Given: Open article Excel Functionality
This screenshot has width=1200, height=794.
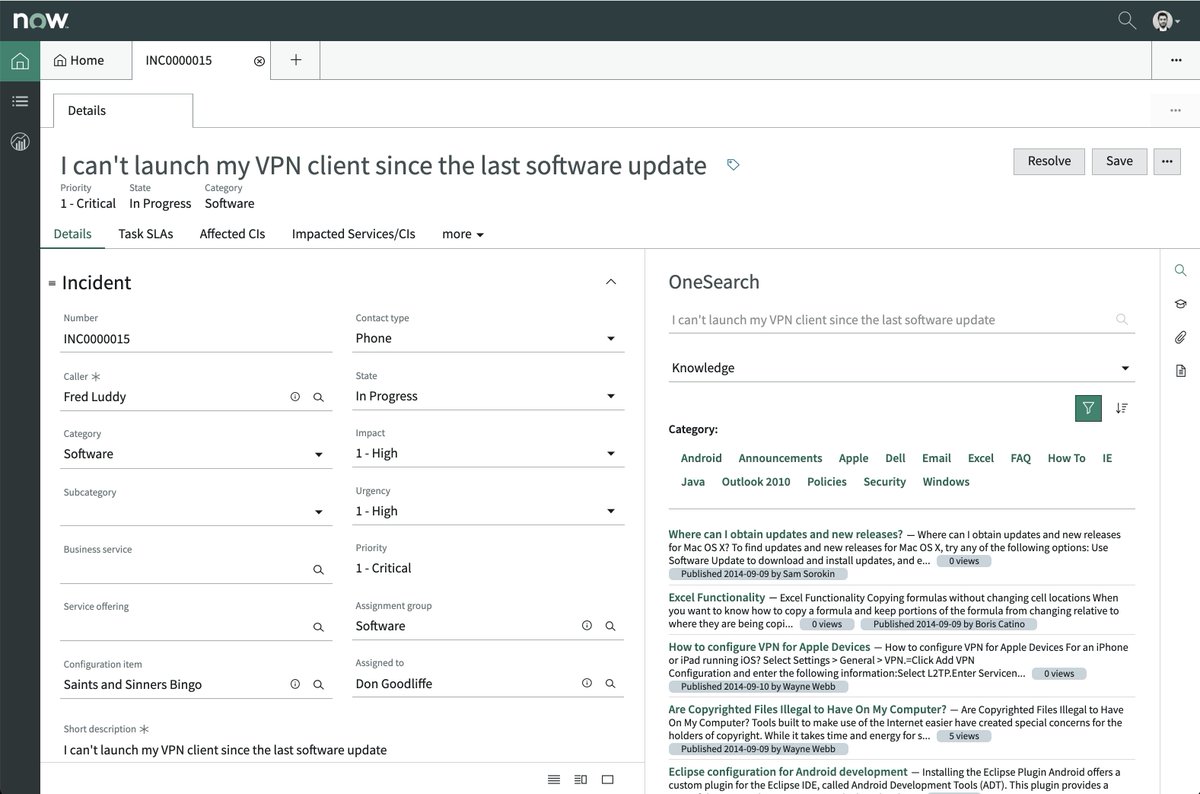Looking at the screenshot, I should [717, 598].
